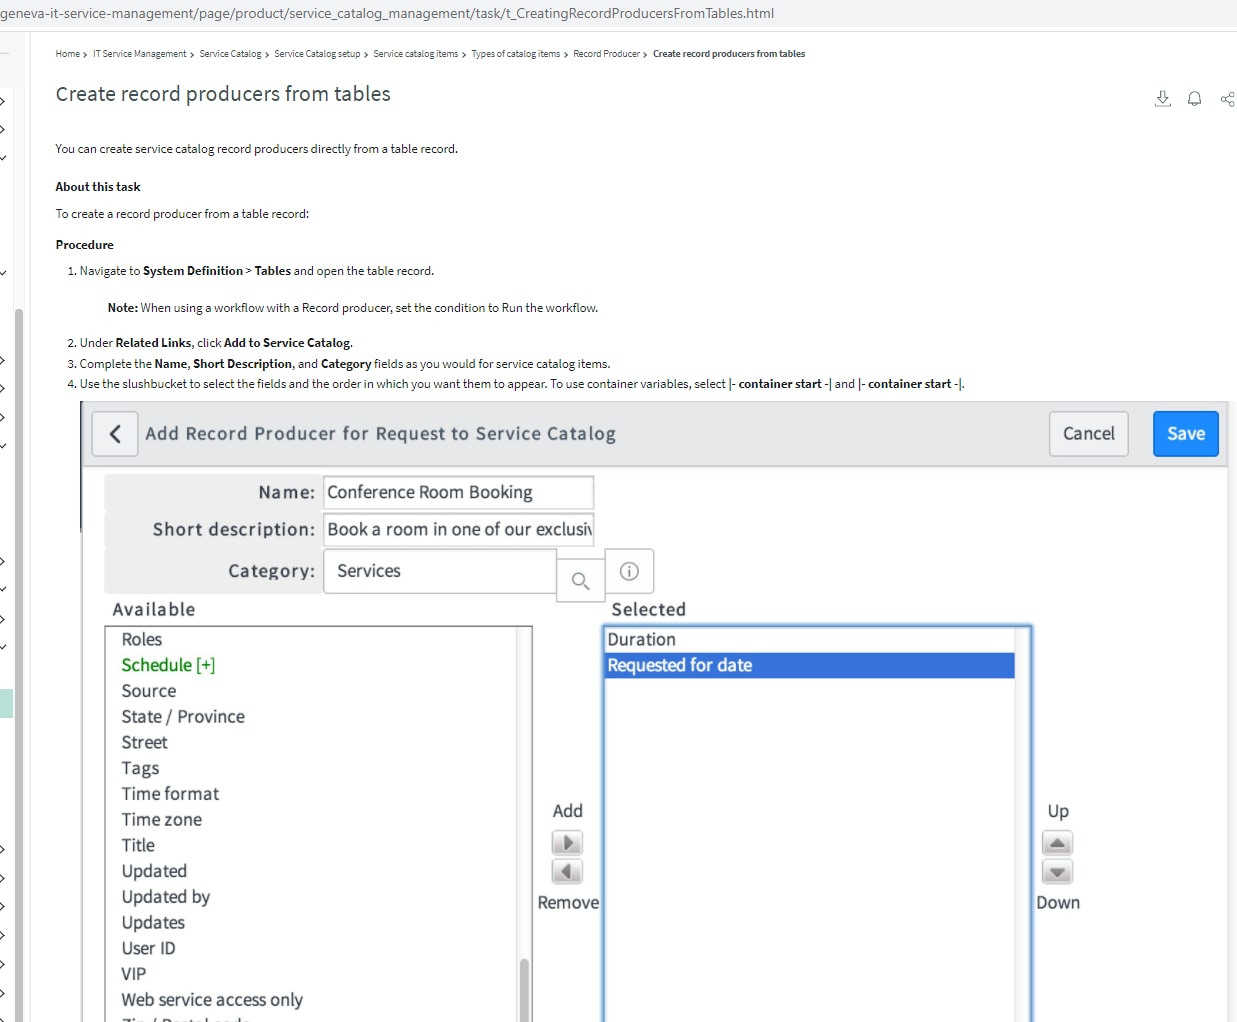Open the Category lookup magnifier
Viewport: 1237px width, 1022px height.
580,580
